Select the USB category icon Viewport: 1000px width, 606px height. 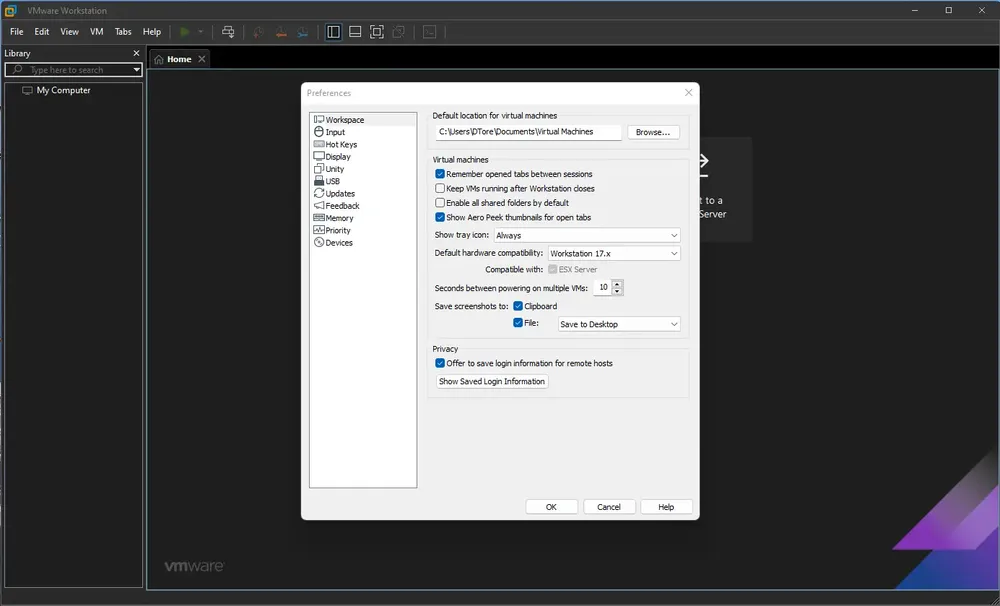[319, 181]
